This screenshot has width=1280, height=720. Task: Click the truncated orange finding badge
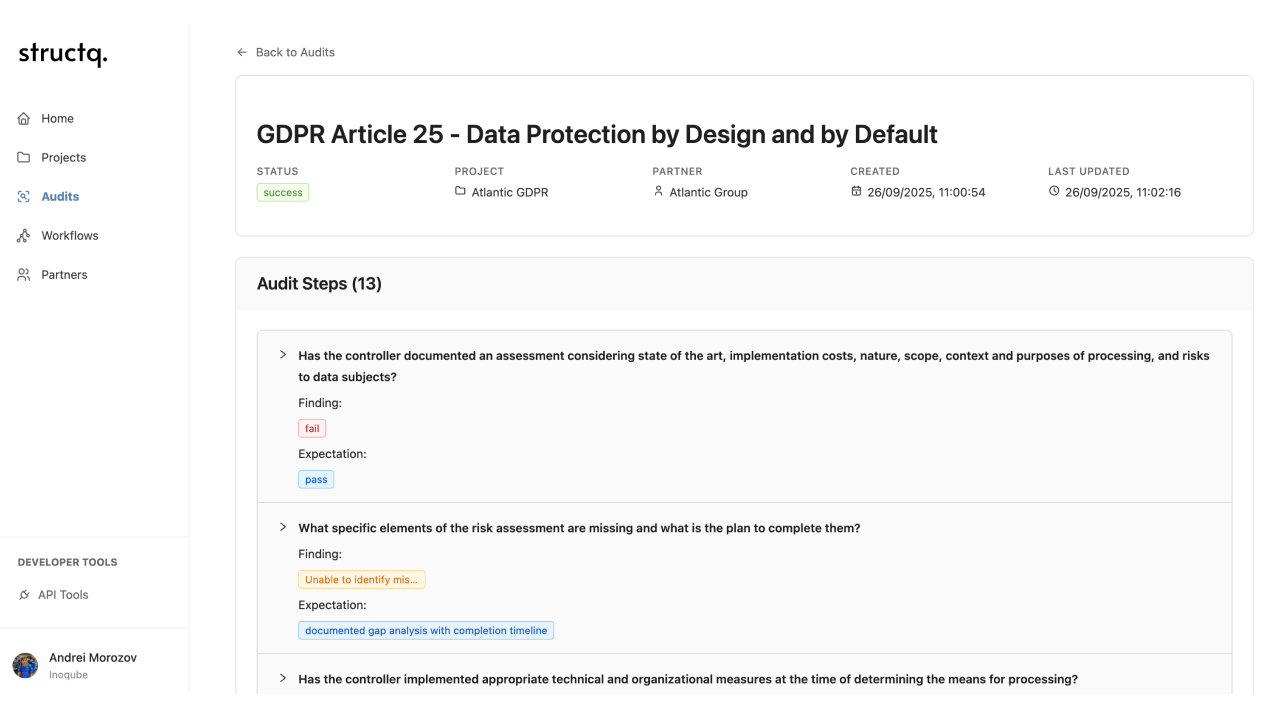[x=362, y=579]
